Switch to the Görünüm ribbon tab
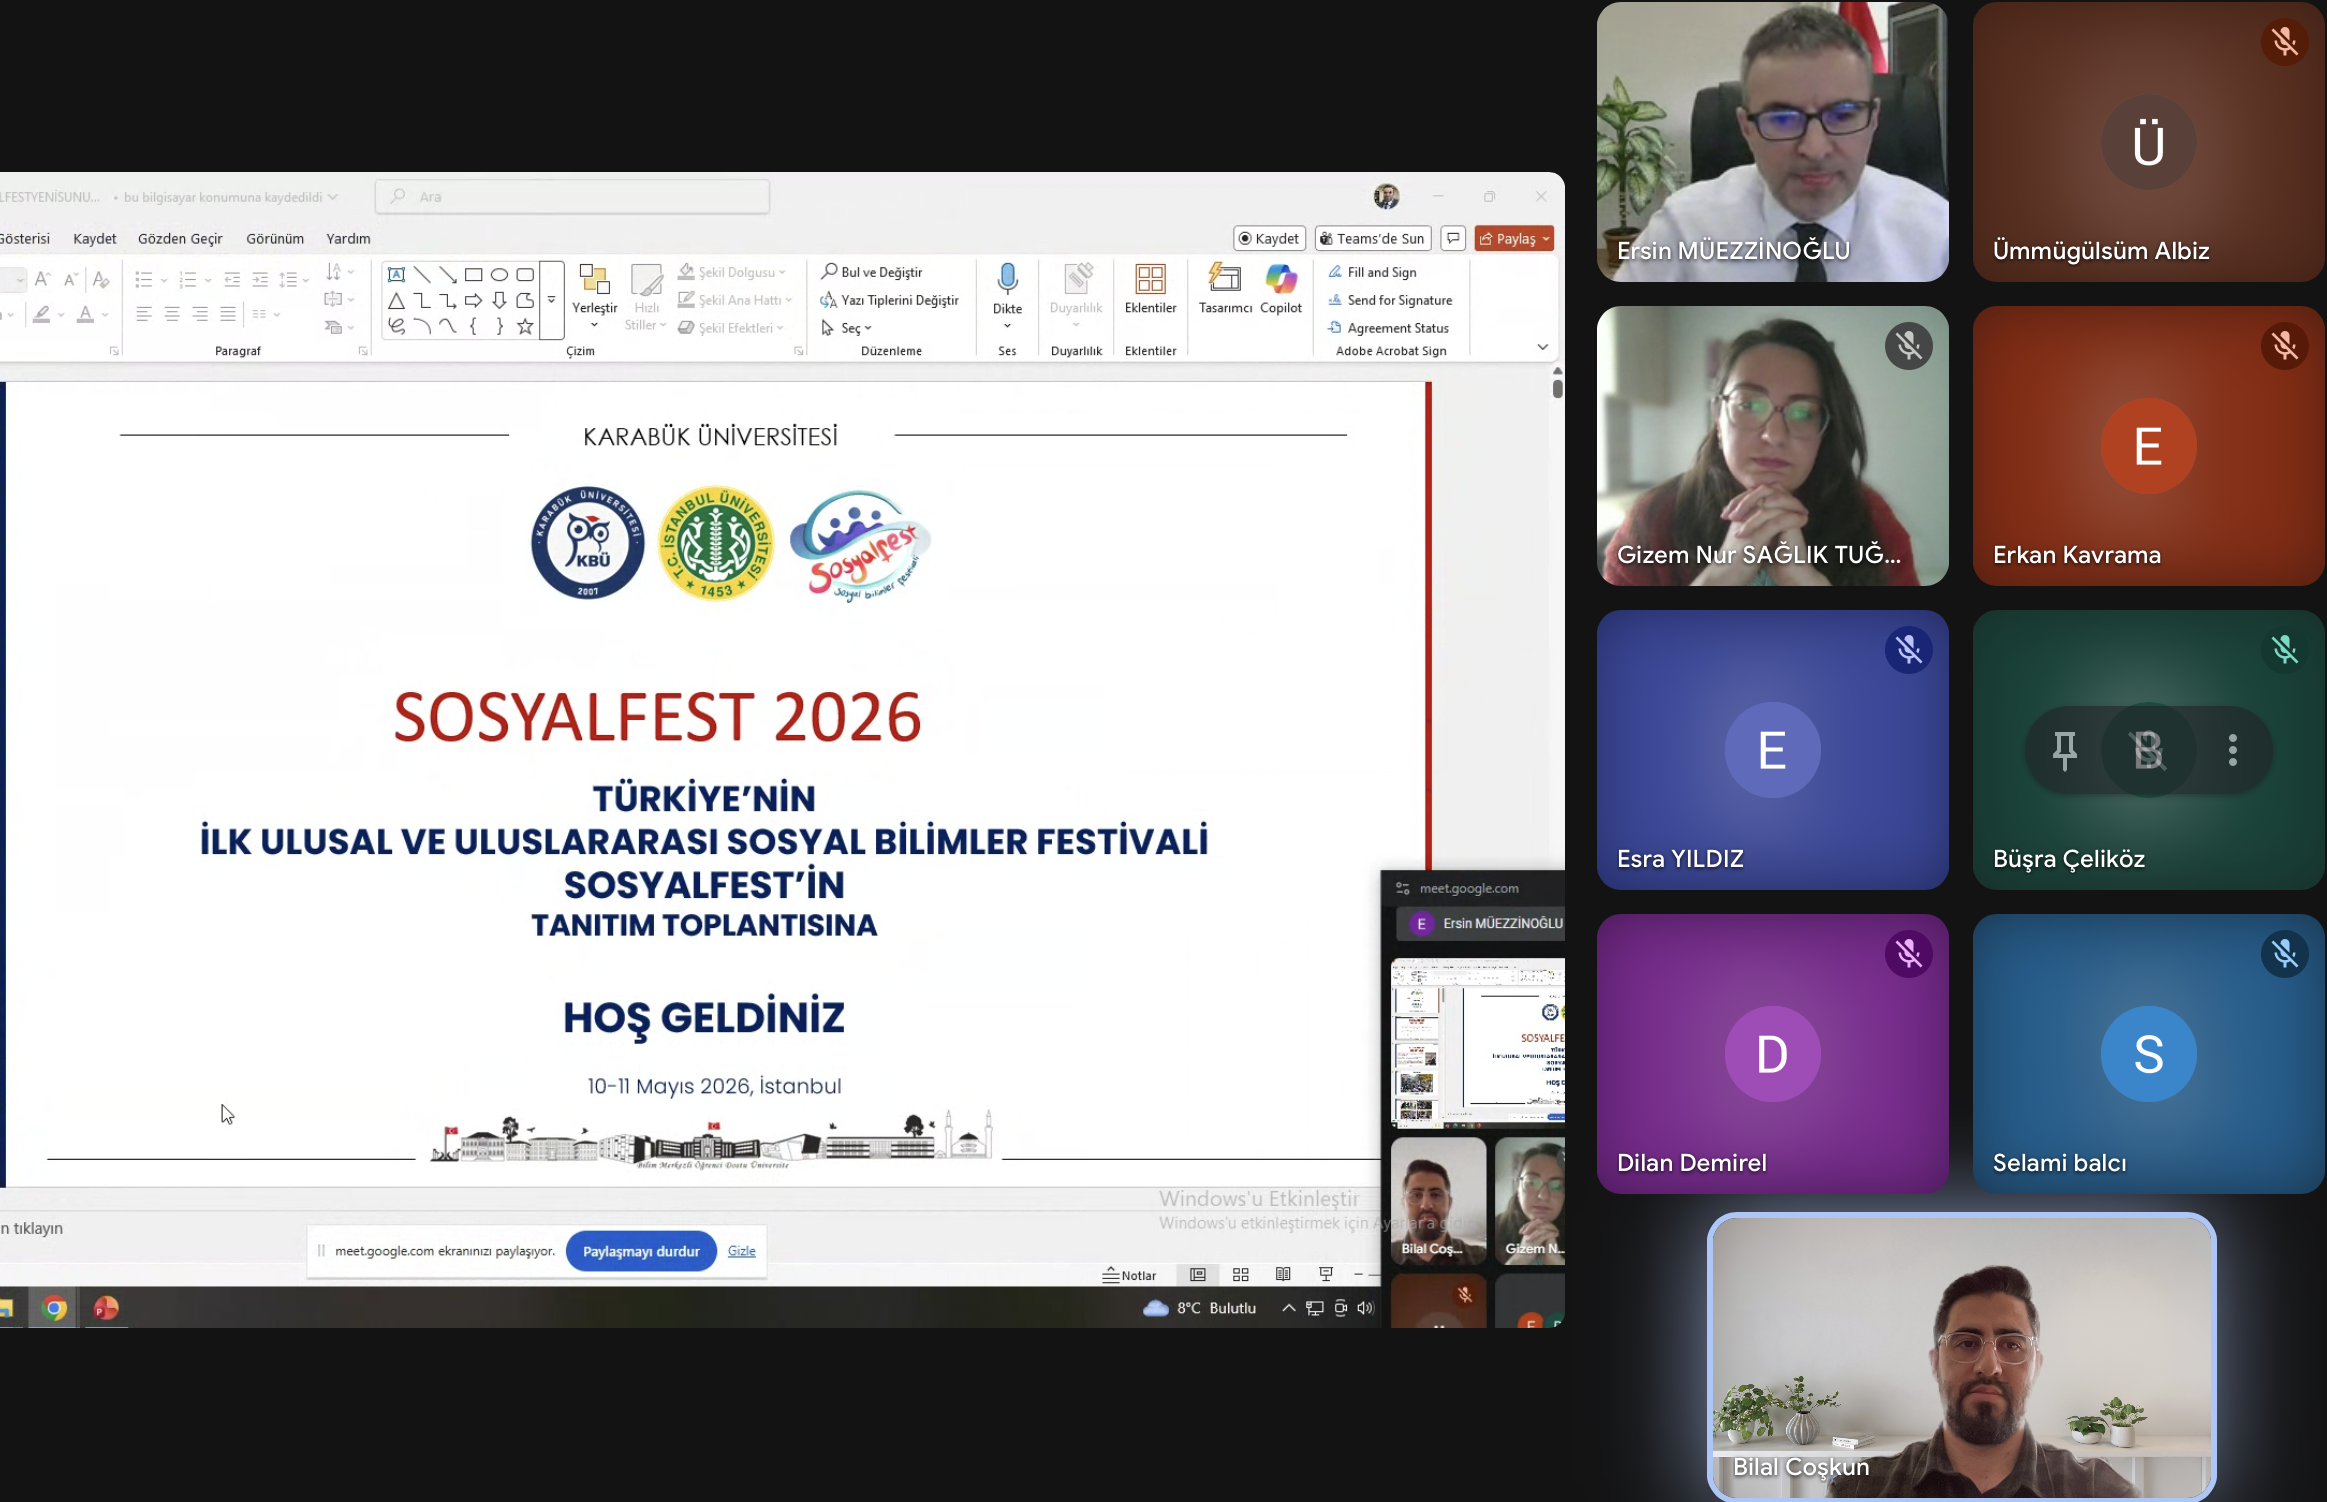The image size is (2327, 1502). coord(274,238)
